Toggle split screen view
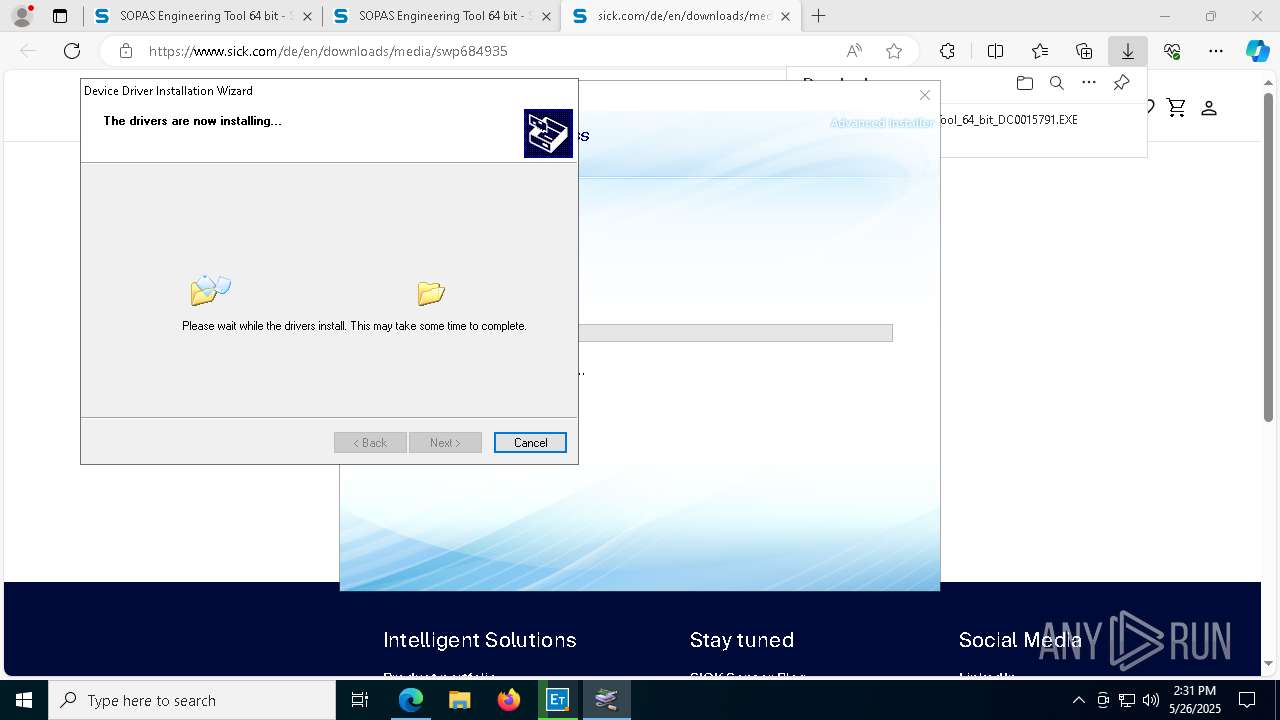 pyautogui.click(x=995, y=51)
